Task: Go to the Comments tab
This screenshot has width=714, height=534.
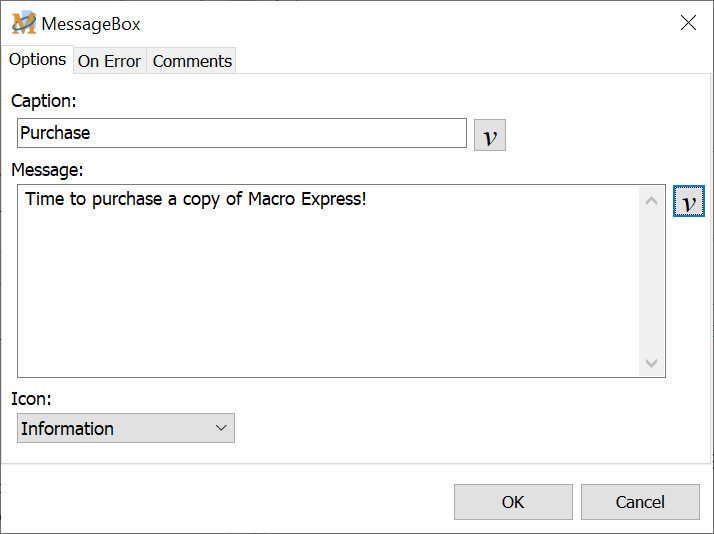Action: (x=192, y=61)
